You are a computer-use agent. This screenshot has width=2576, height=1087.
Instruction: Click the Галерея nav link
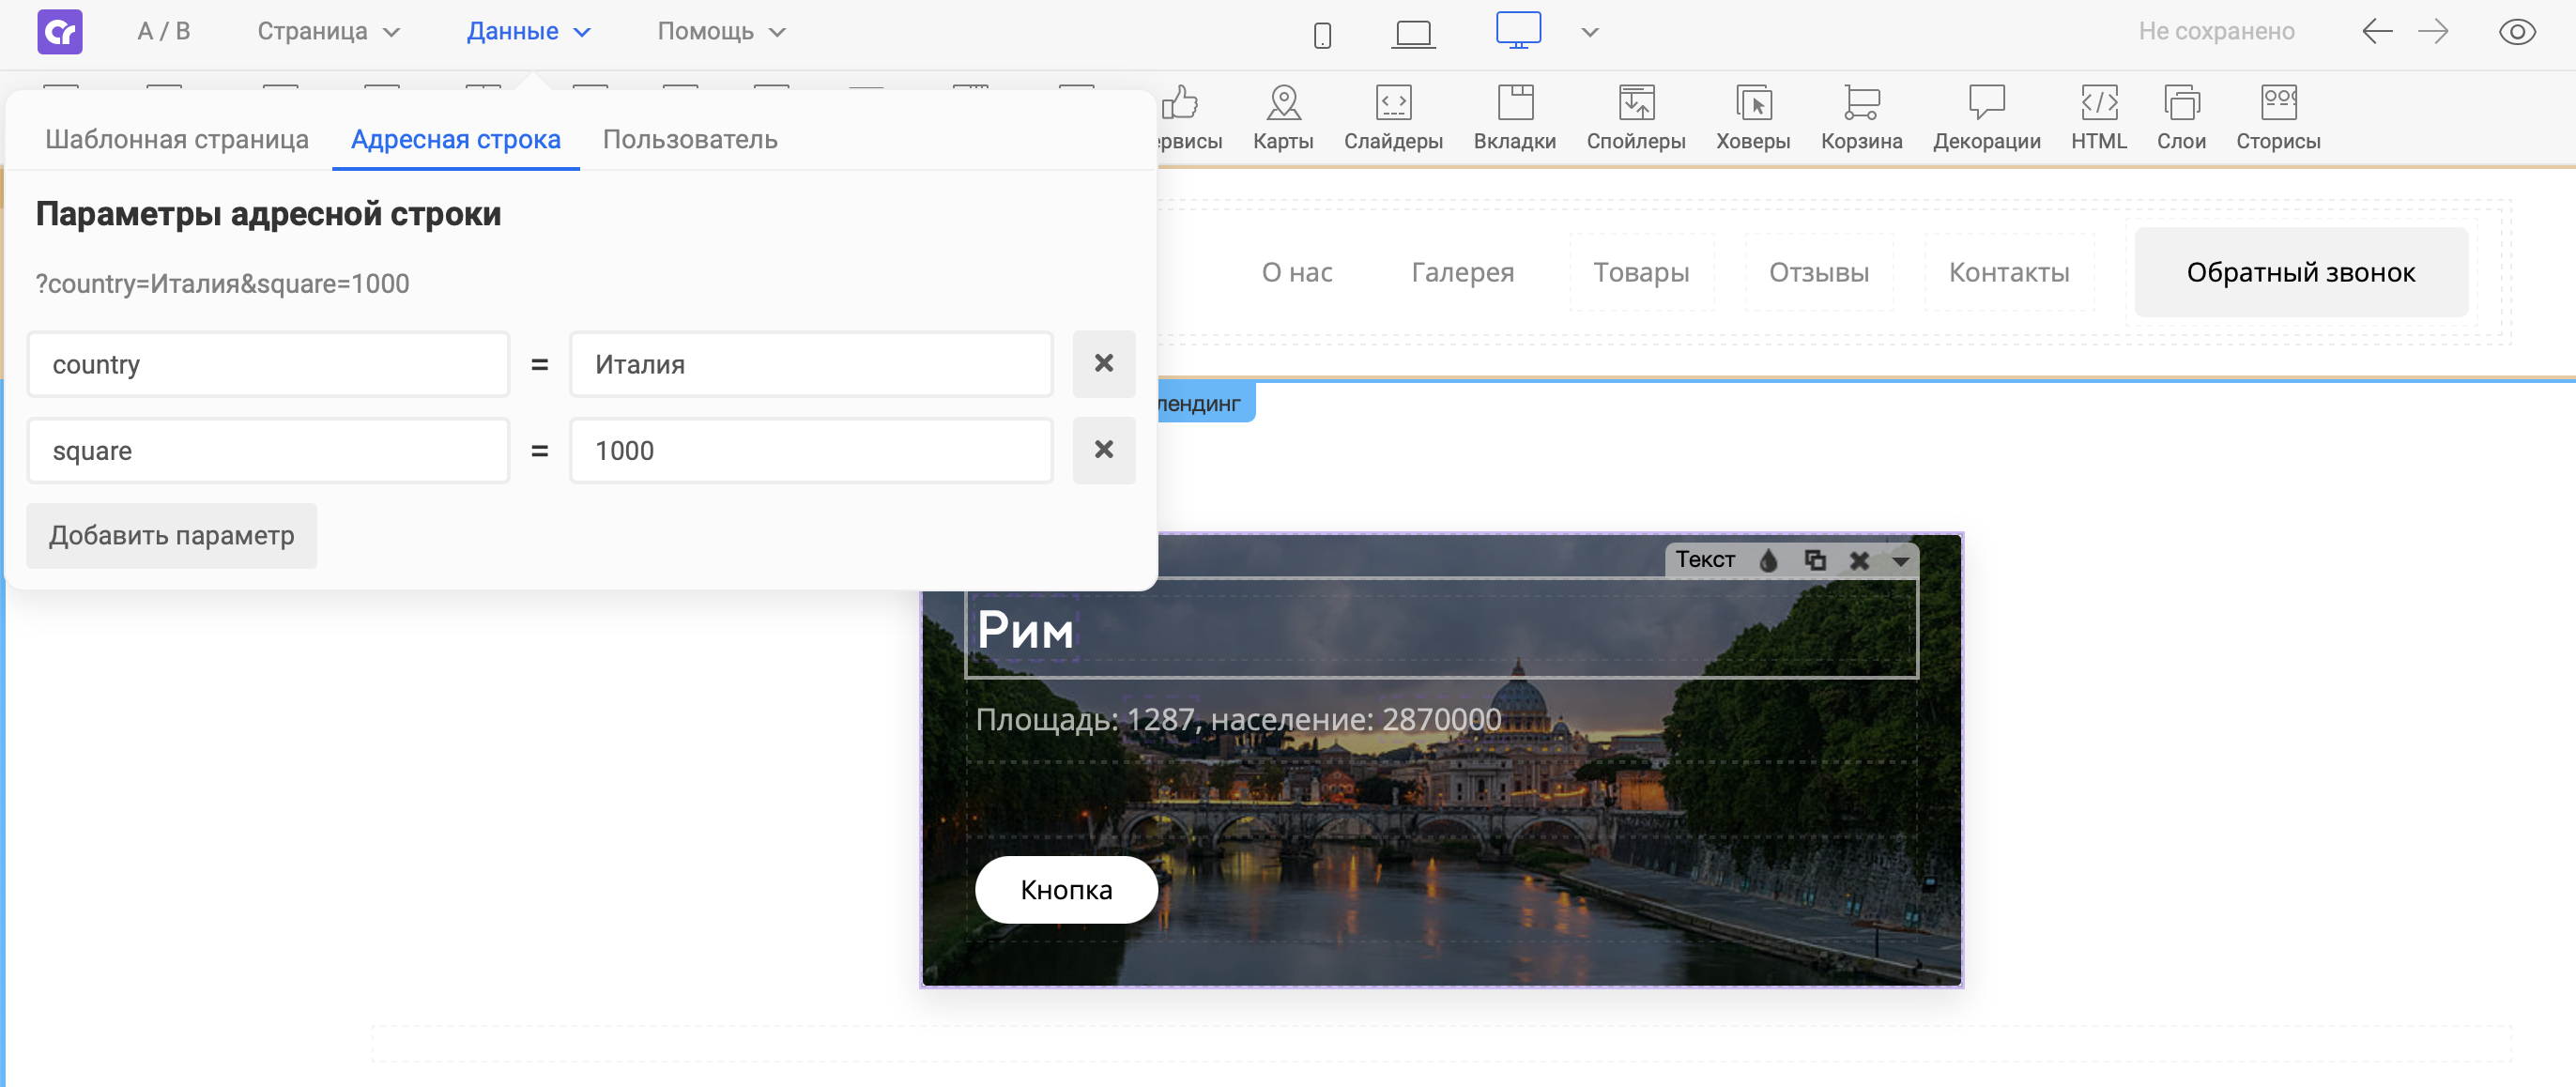pos(1462,272)
